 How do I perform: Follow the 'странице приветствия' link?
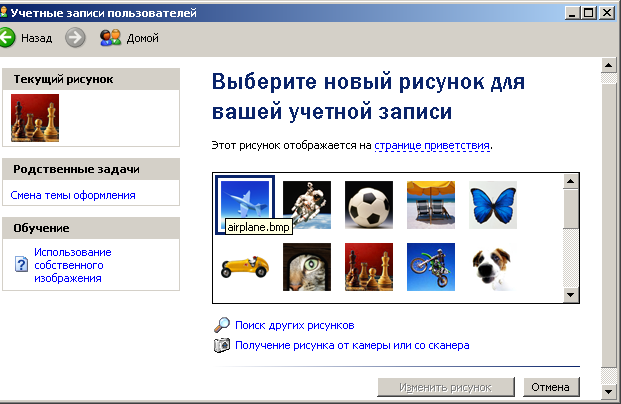pyautogui.click(x=432, y=145)
